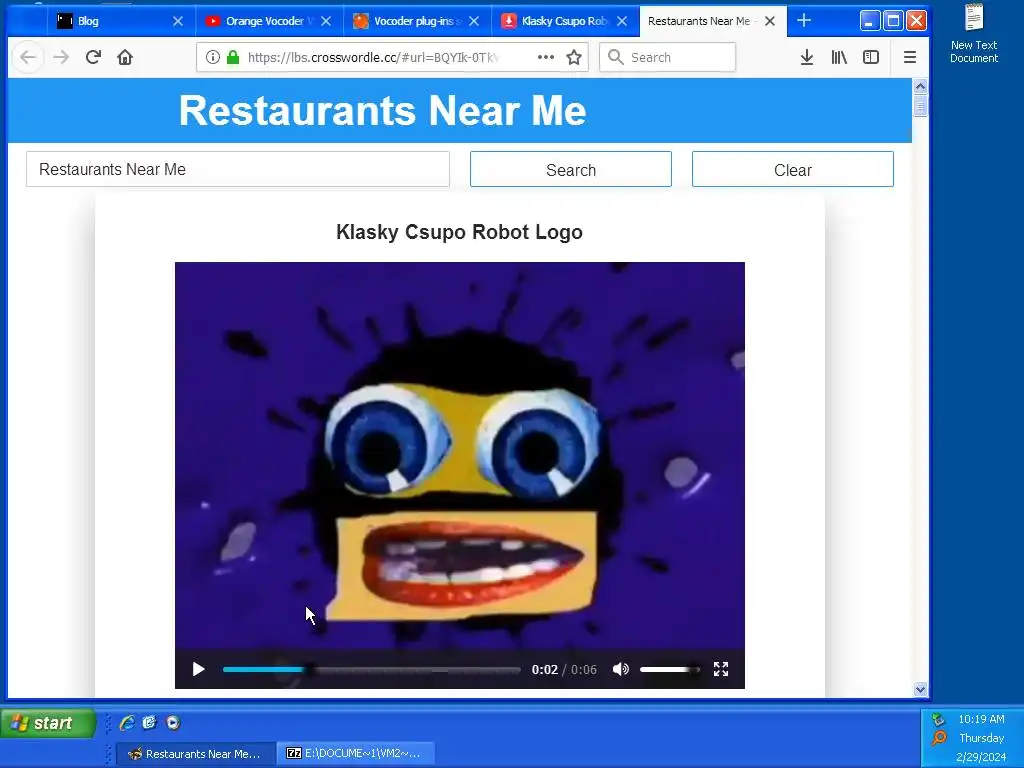Click the page Search button

pos(571,169)
